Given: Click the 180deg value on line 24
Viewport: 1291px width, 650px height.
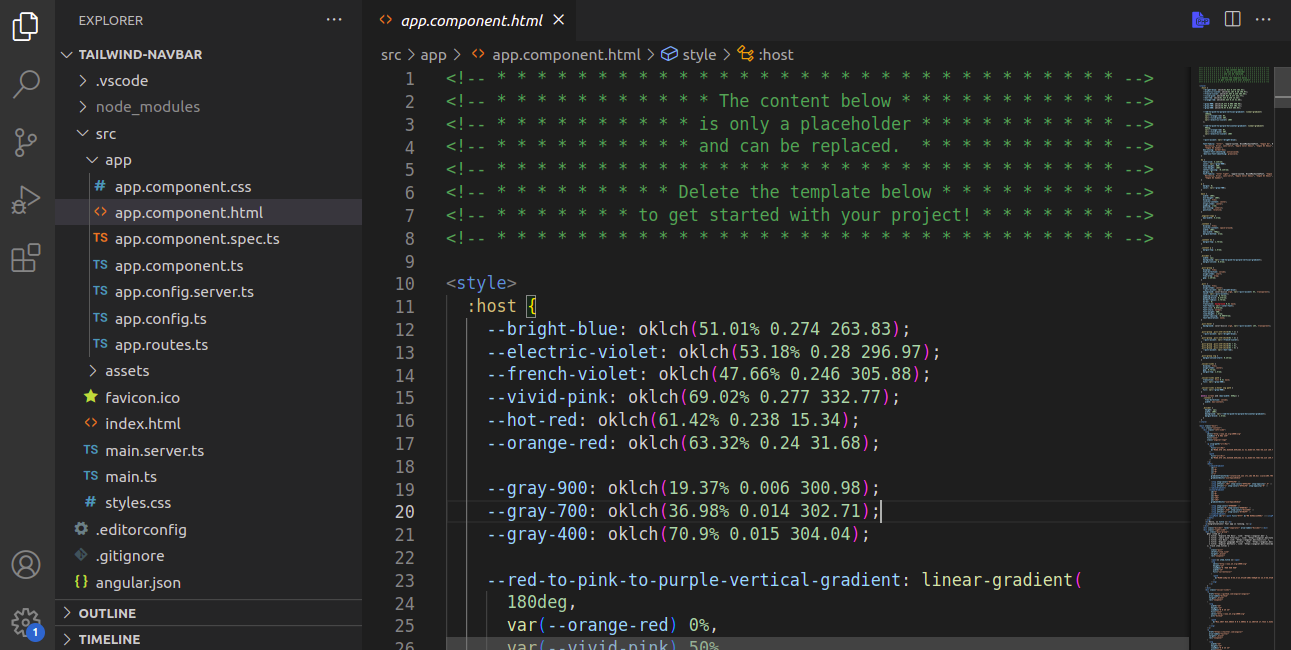Looking at the screenshot, I should [537, 603].
